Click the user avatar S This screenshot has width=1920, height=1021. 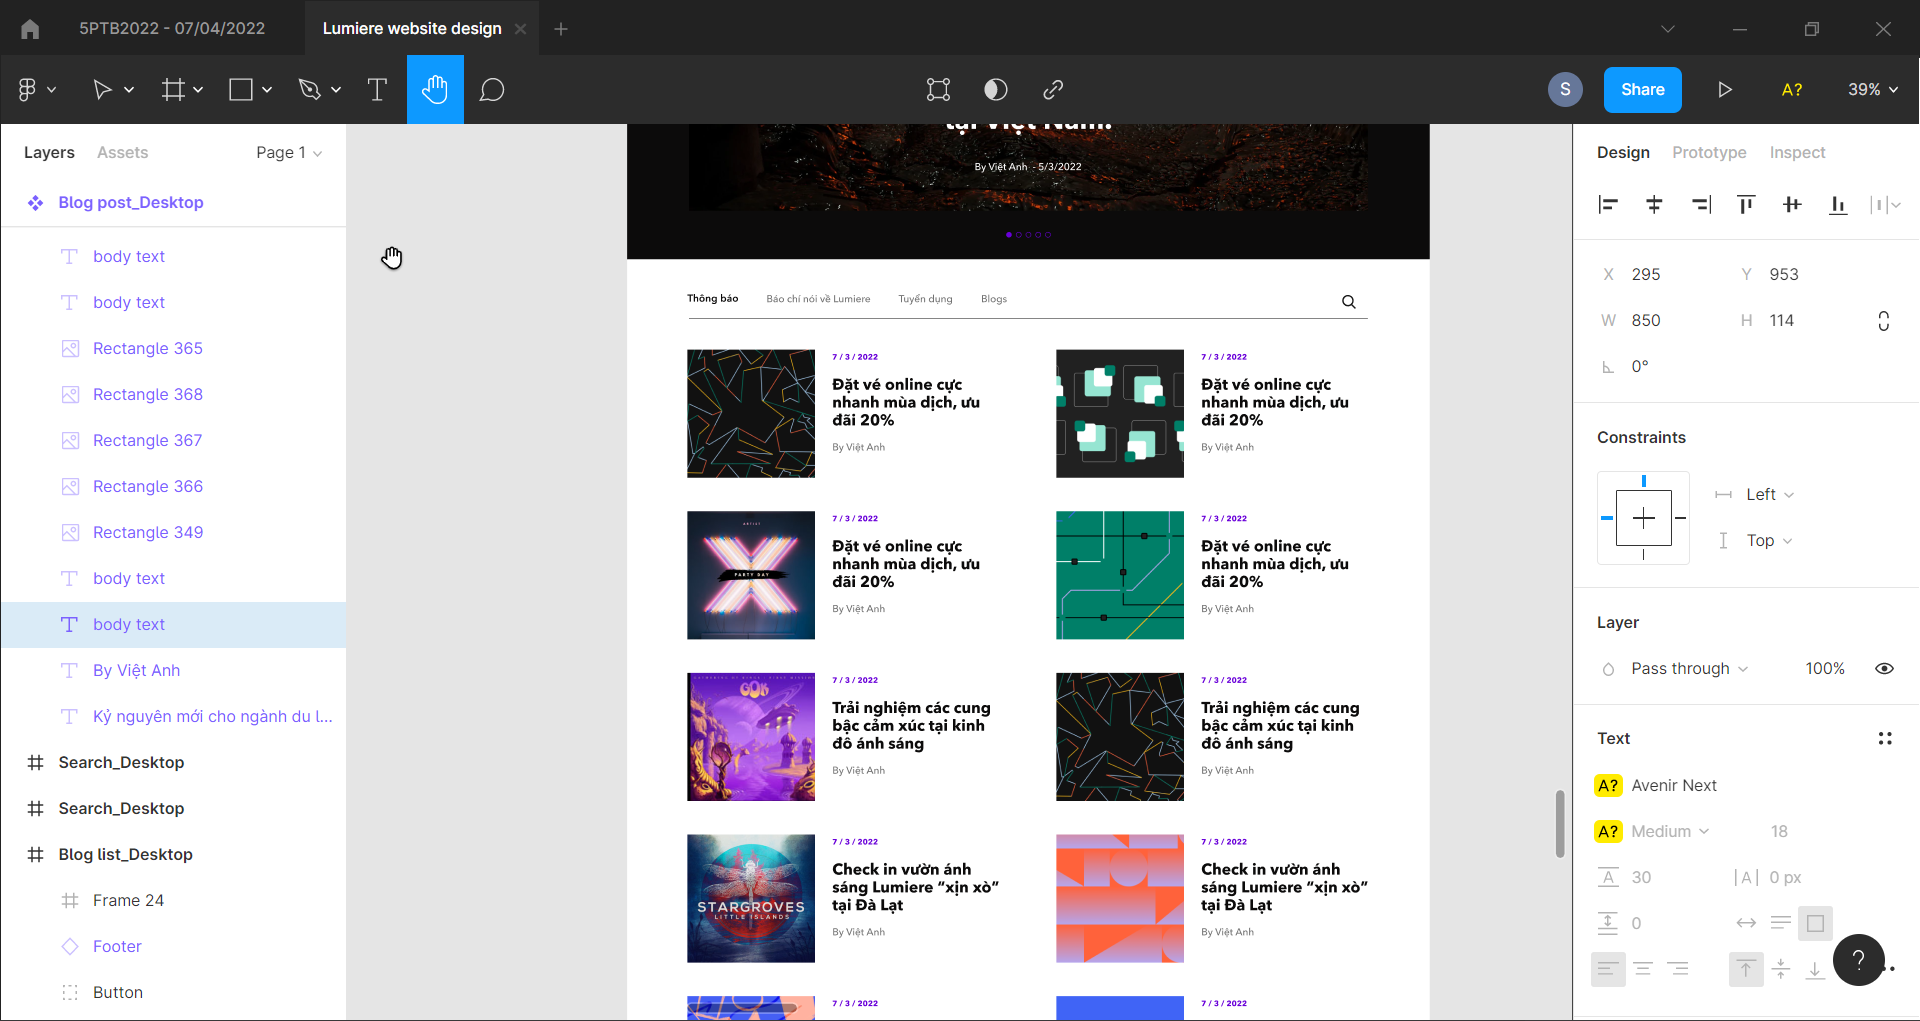click(1566, 90)
